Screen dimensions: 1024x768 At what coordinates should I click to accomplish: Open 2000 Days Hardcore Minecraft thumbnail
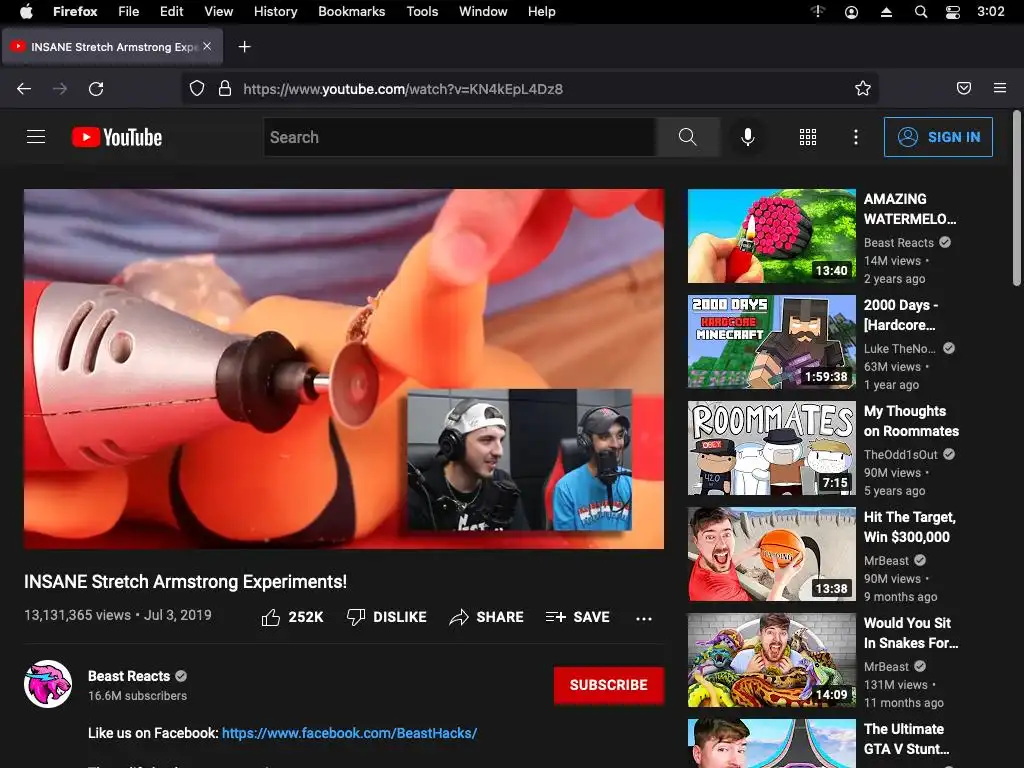point(771,342)
